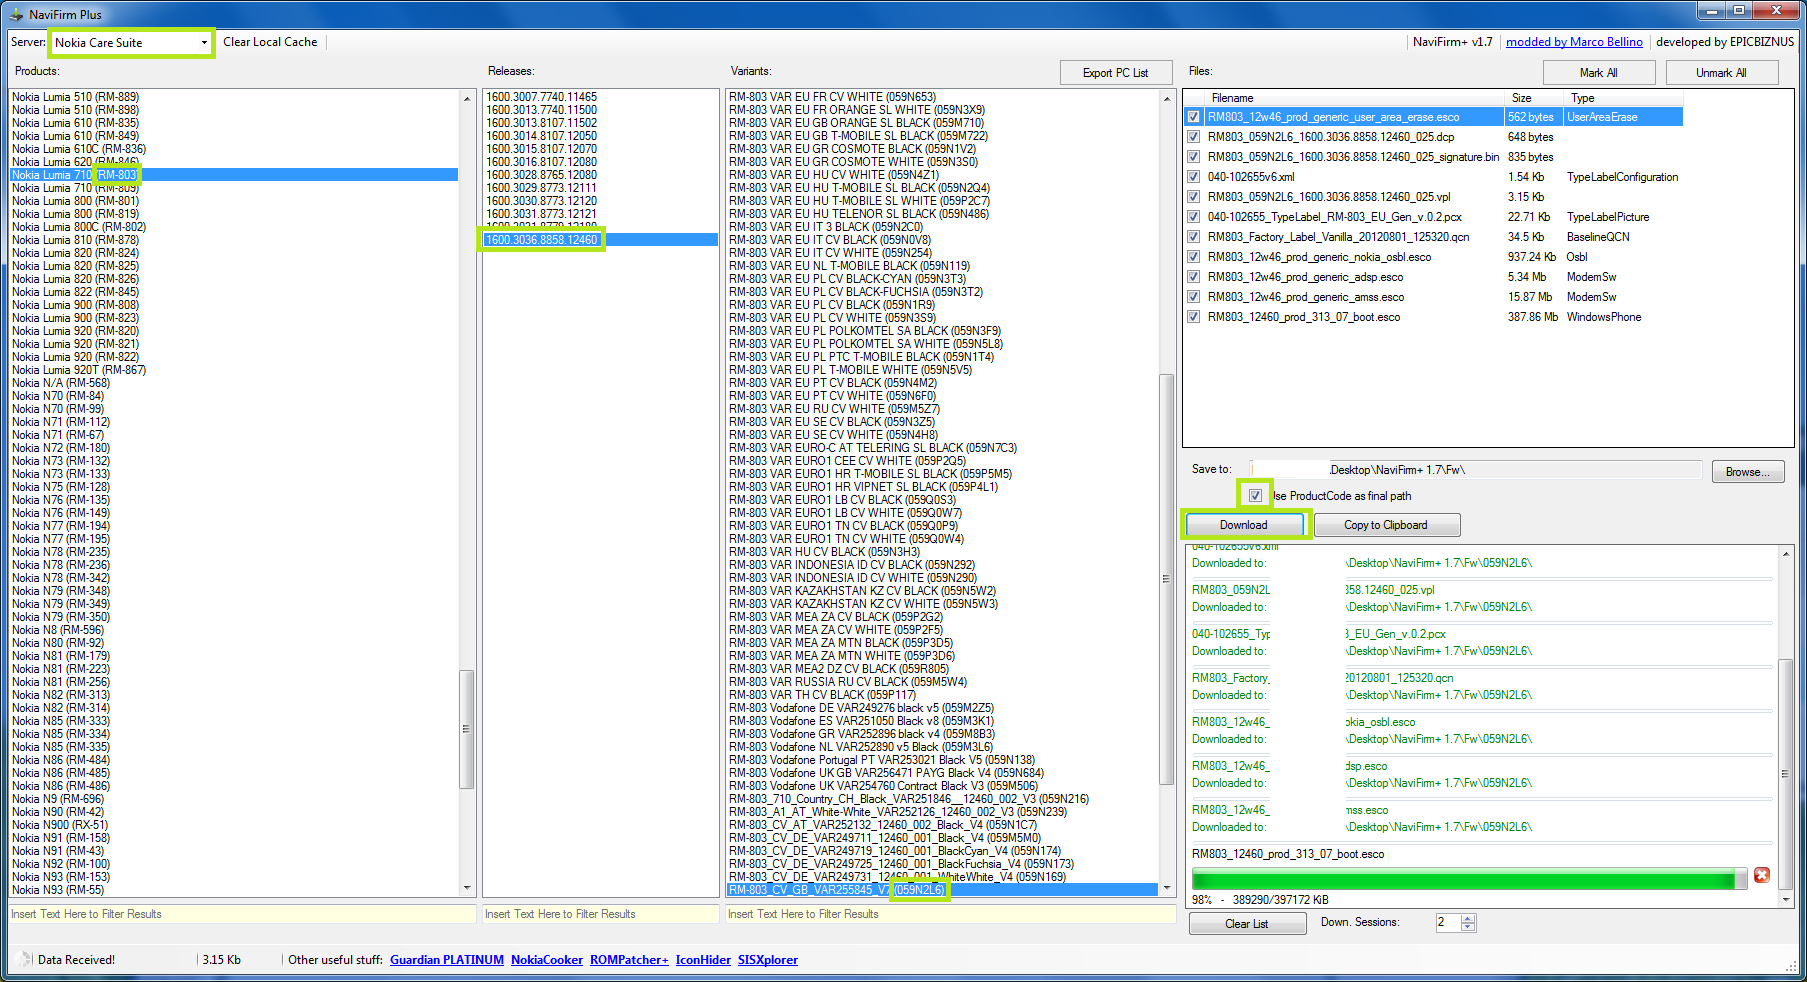Image resolution: width=1807 pixels, height=982 pixels.
Task: Select Nokia Lumia 800 (RM-801) product
Action: pyautogui.click(x=75, y=201)
